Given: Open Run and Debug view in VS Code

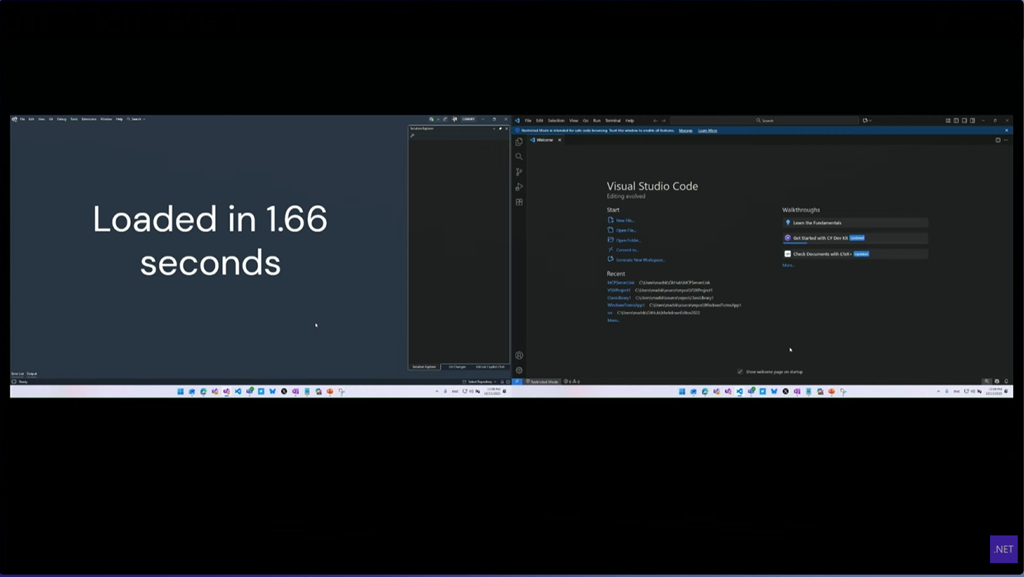Looking at the screenshot, I should [519, 187].
